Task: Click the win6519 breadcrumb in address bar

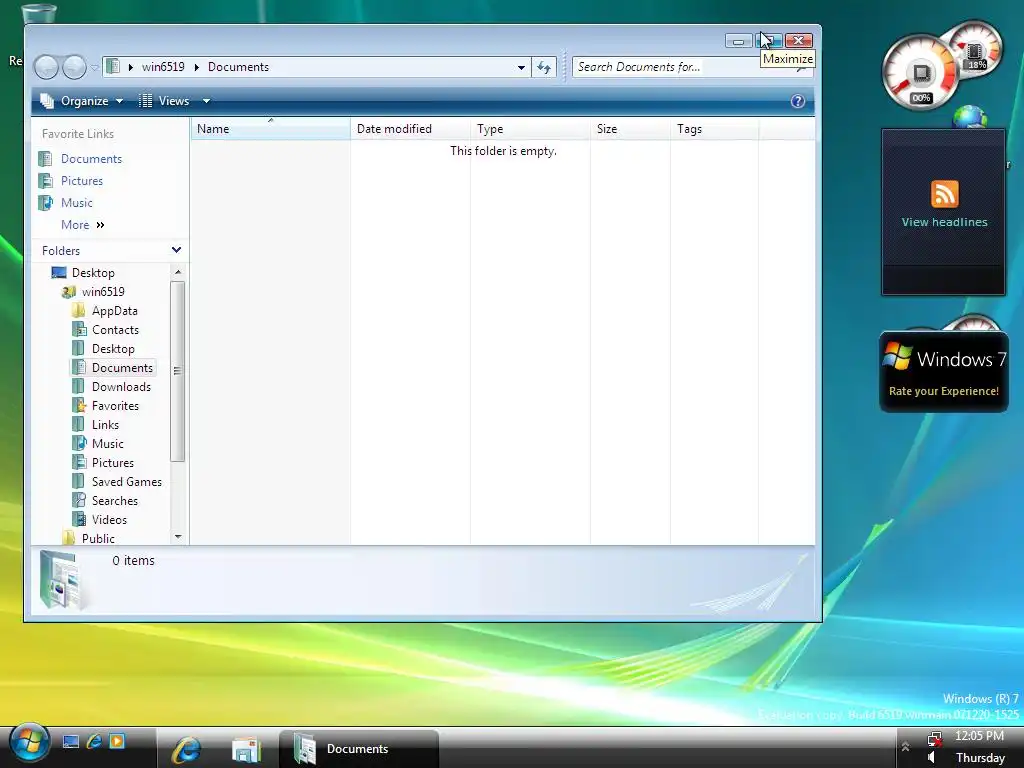Action: pyautogui.click(x=163, y=67)
